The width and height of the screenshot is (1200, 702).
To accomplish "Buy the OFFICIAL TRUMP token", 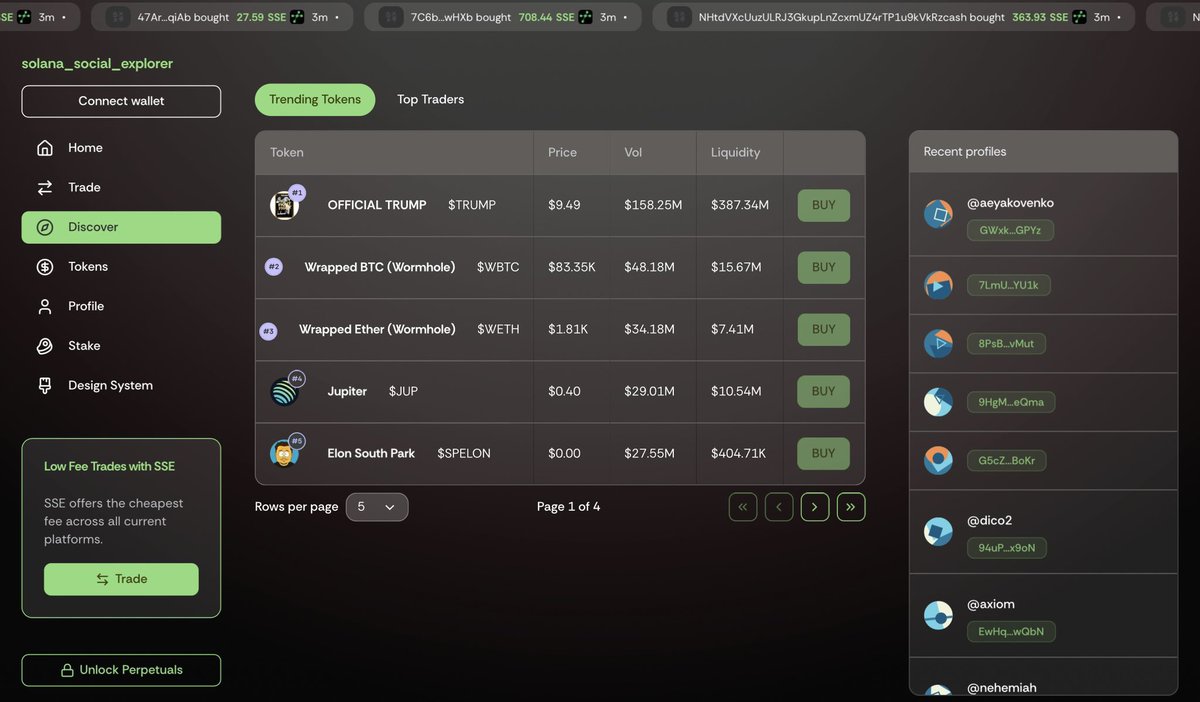I will click(x=824, y=205).
